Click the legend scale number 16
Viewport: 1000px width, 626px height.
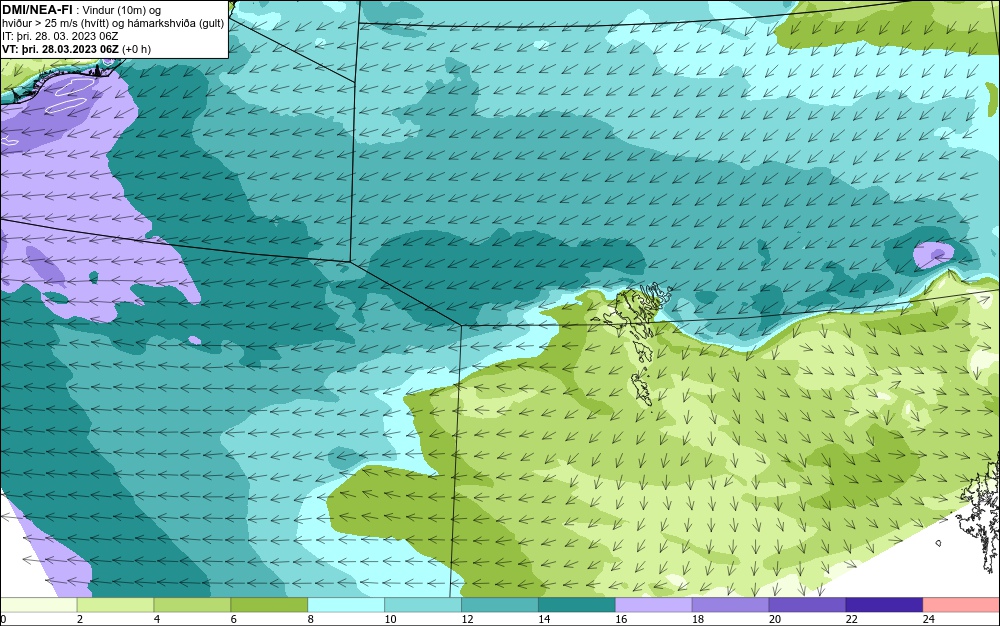(x=621, y=619)
